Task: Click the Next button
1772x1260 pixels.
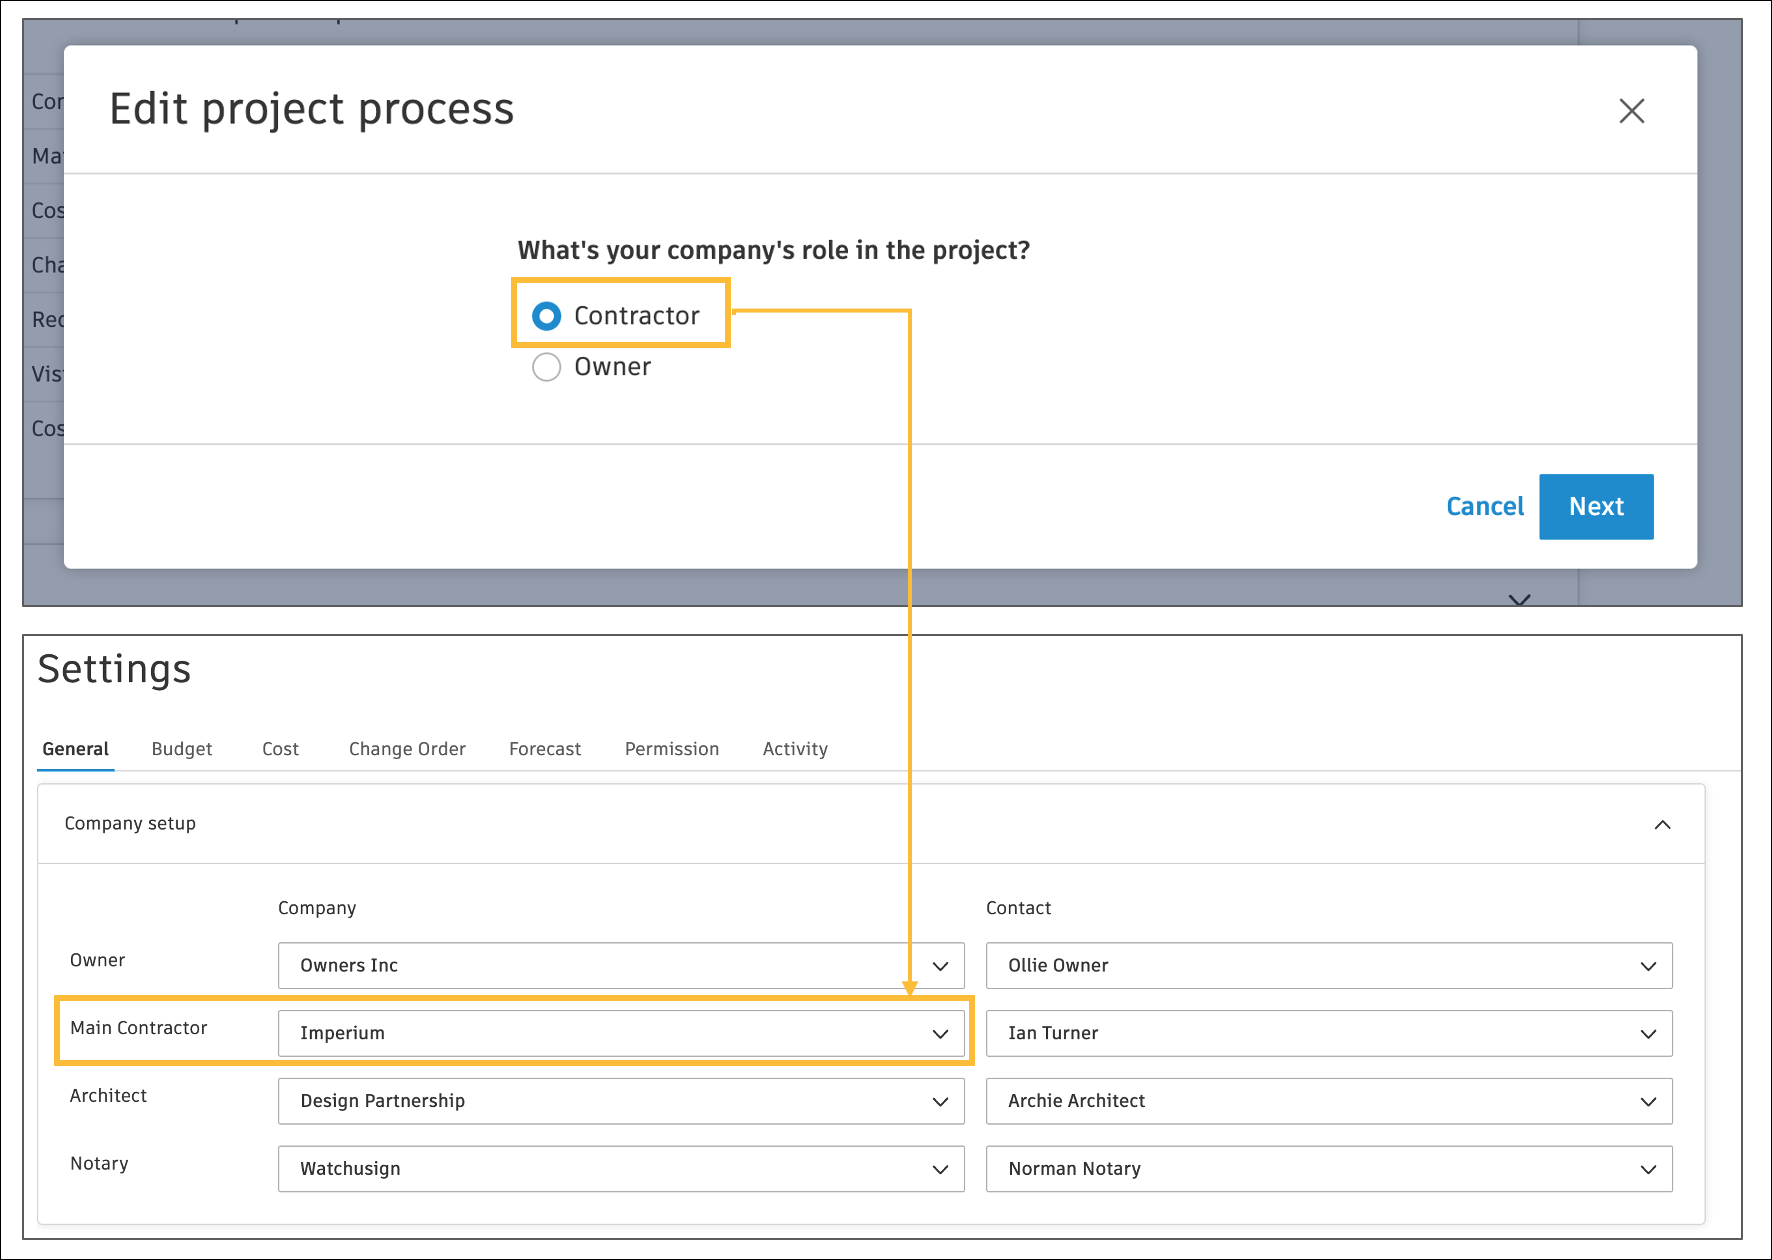Action: click(x=1595, y=507)
